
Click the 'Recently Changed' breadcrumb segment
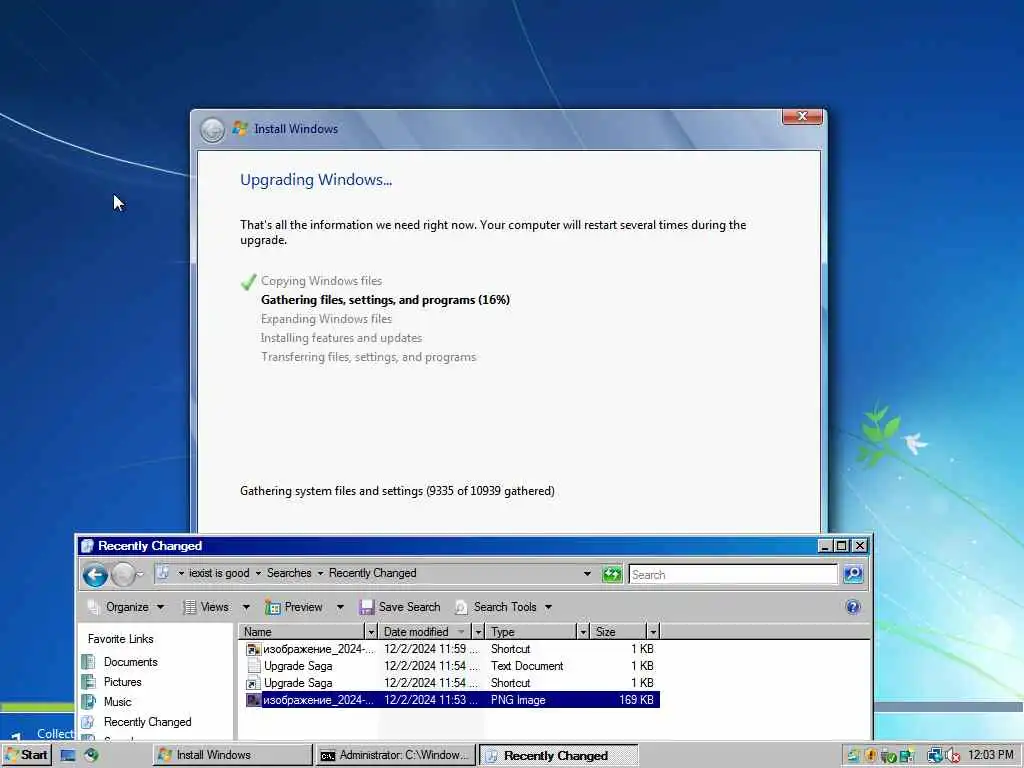[x=372, y=573]
